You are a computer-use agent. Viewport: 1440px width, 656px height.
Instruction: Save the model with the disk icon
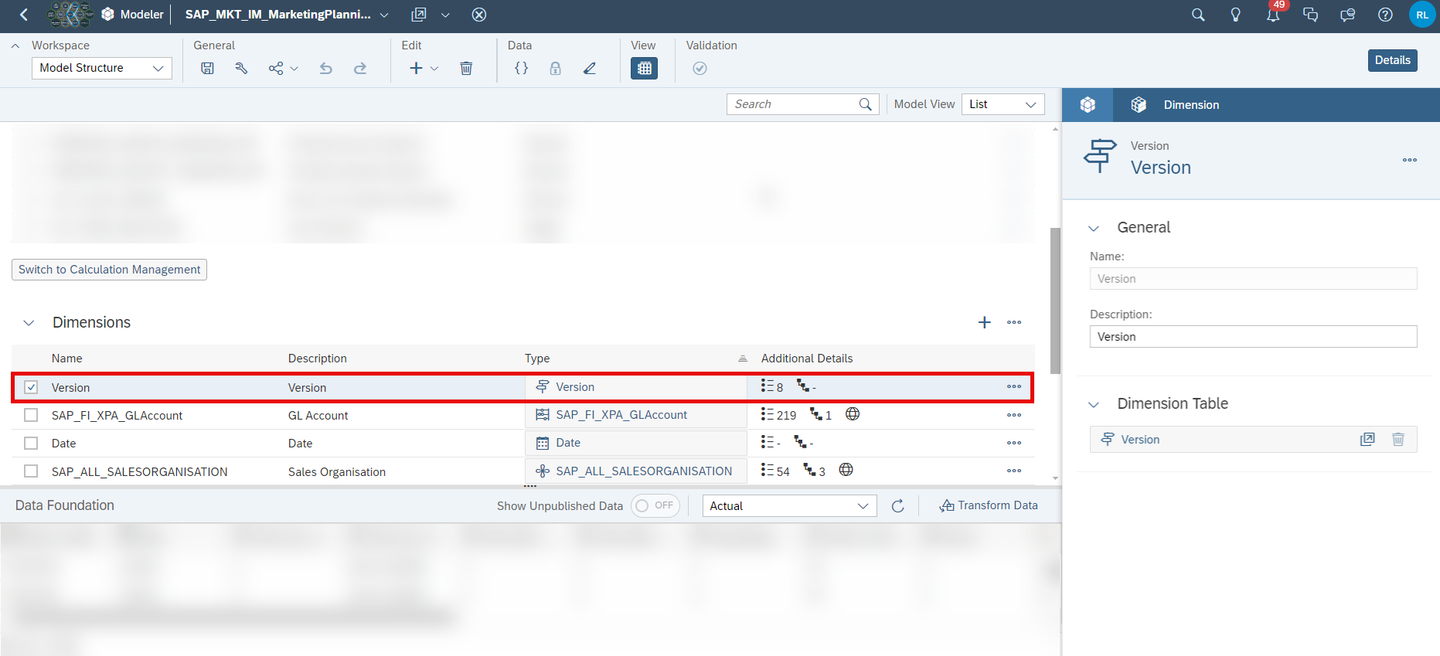208,68
